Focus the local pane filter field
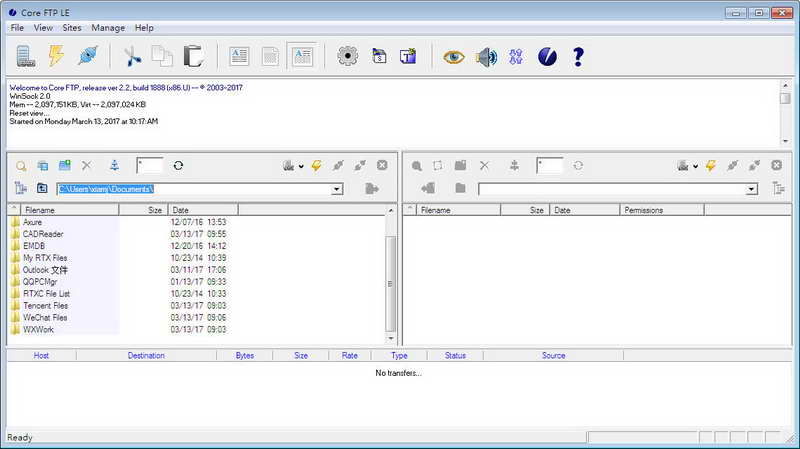Viewport: 800px width, 449px height. point(150,165)
